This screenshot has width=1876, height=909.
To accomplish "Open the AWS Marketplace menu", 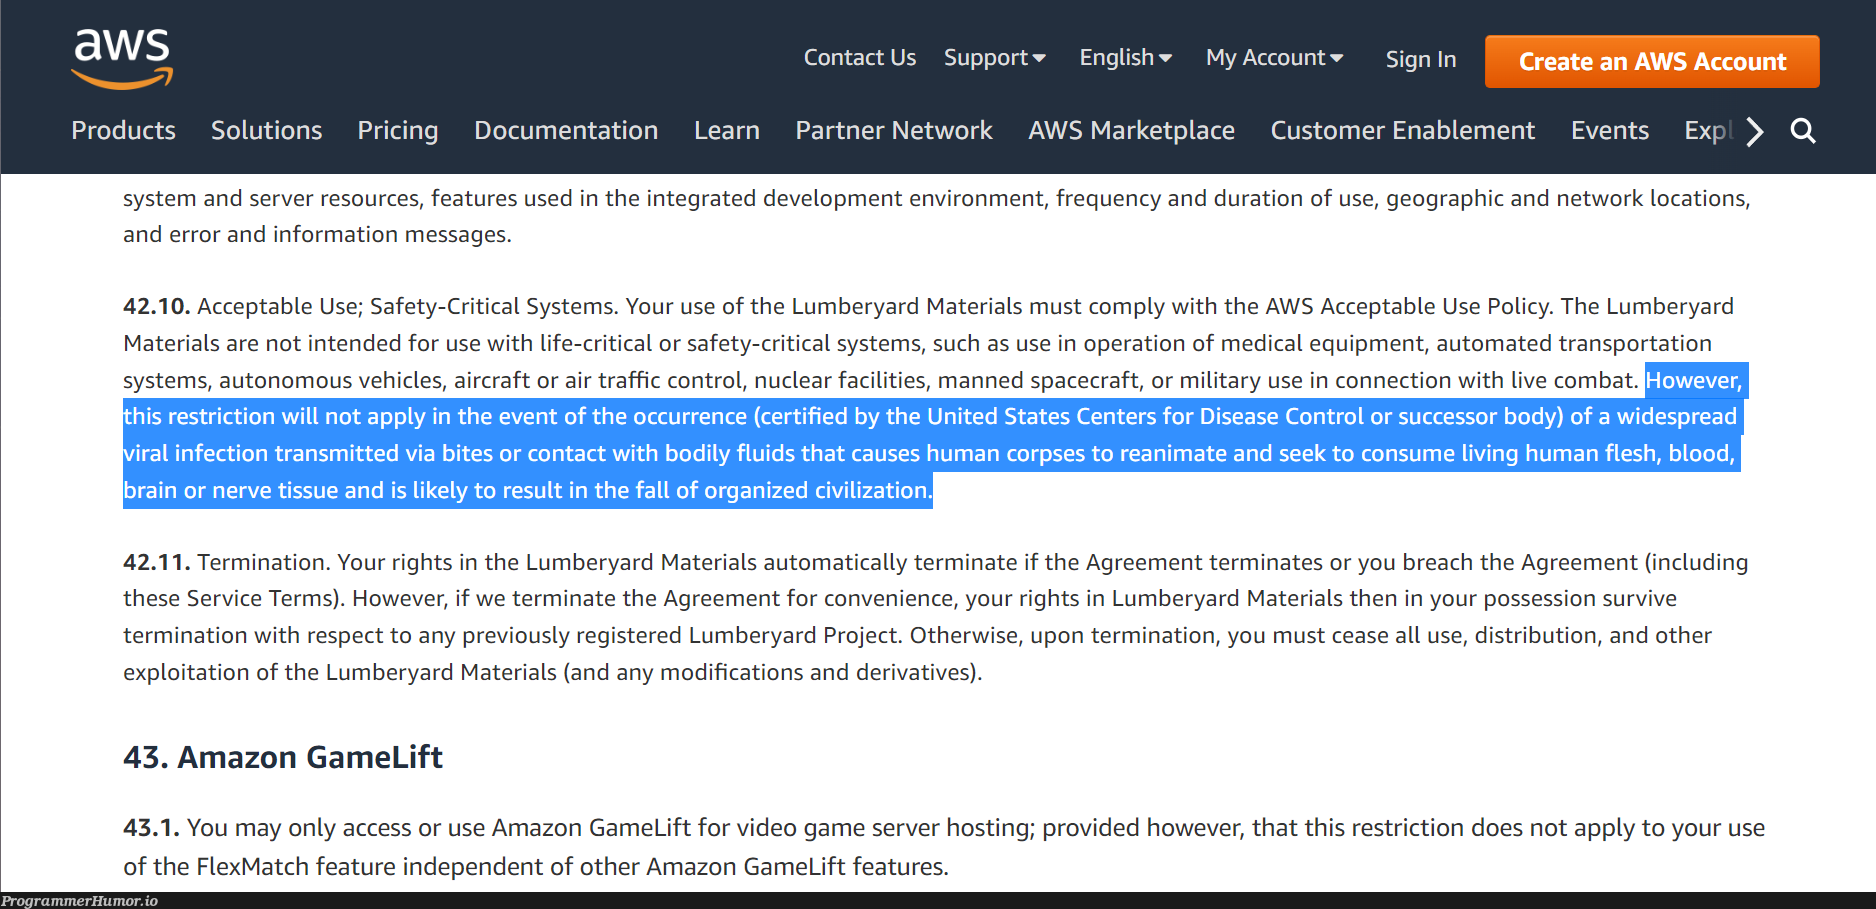I will (x=1132, y=131).
